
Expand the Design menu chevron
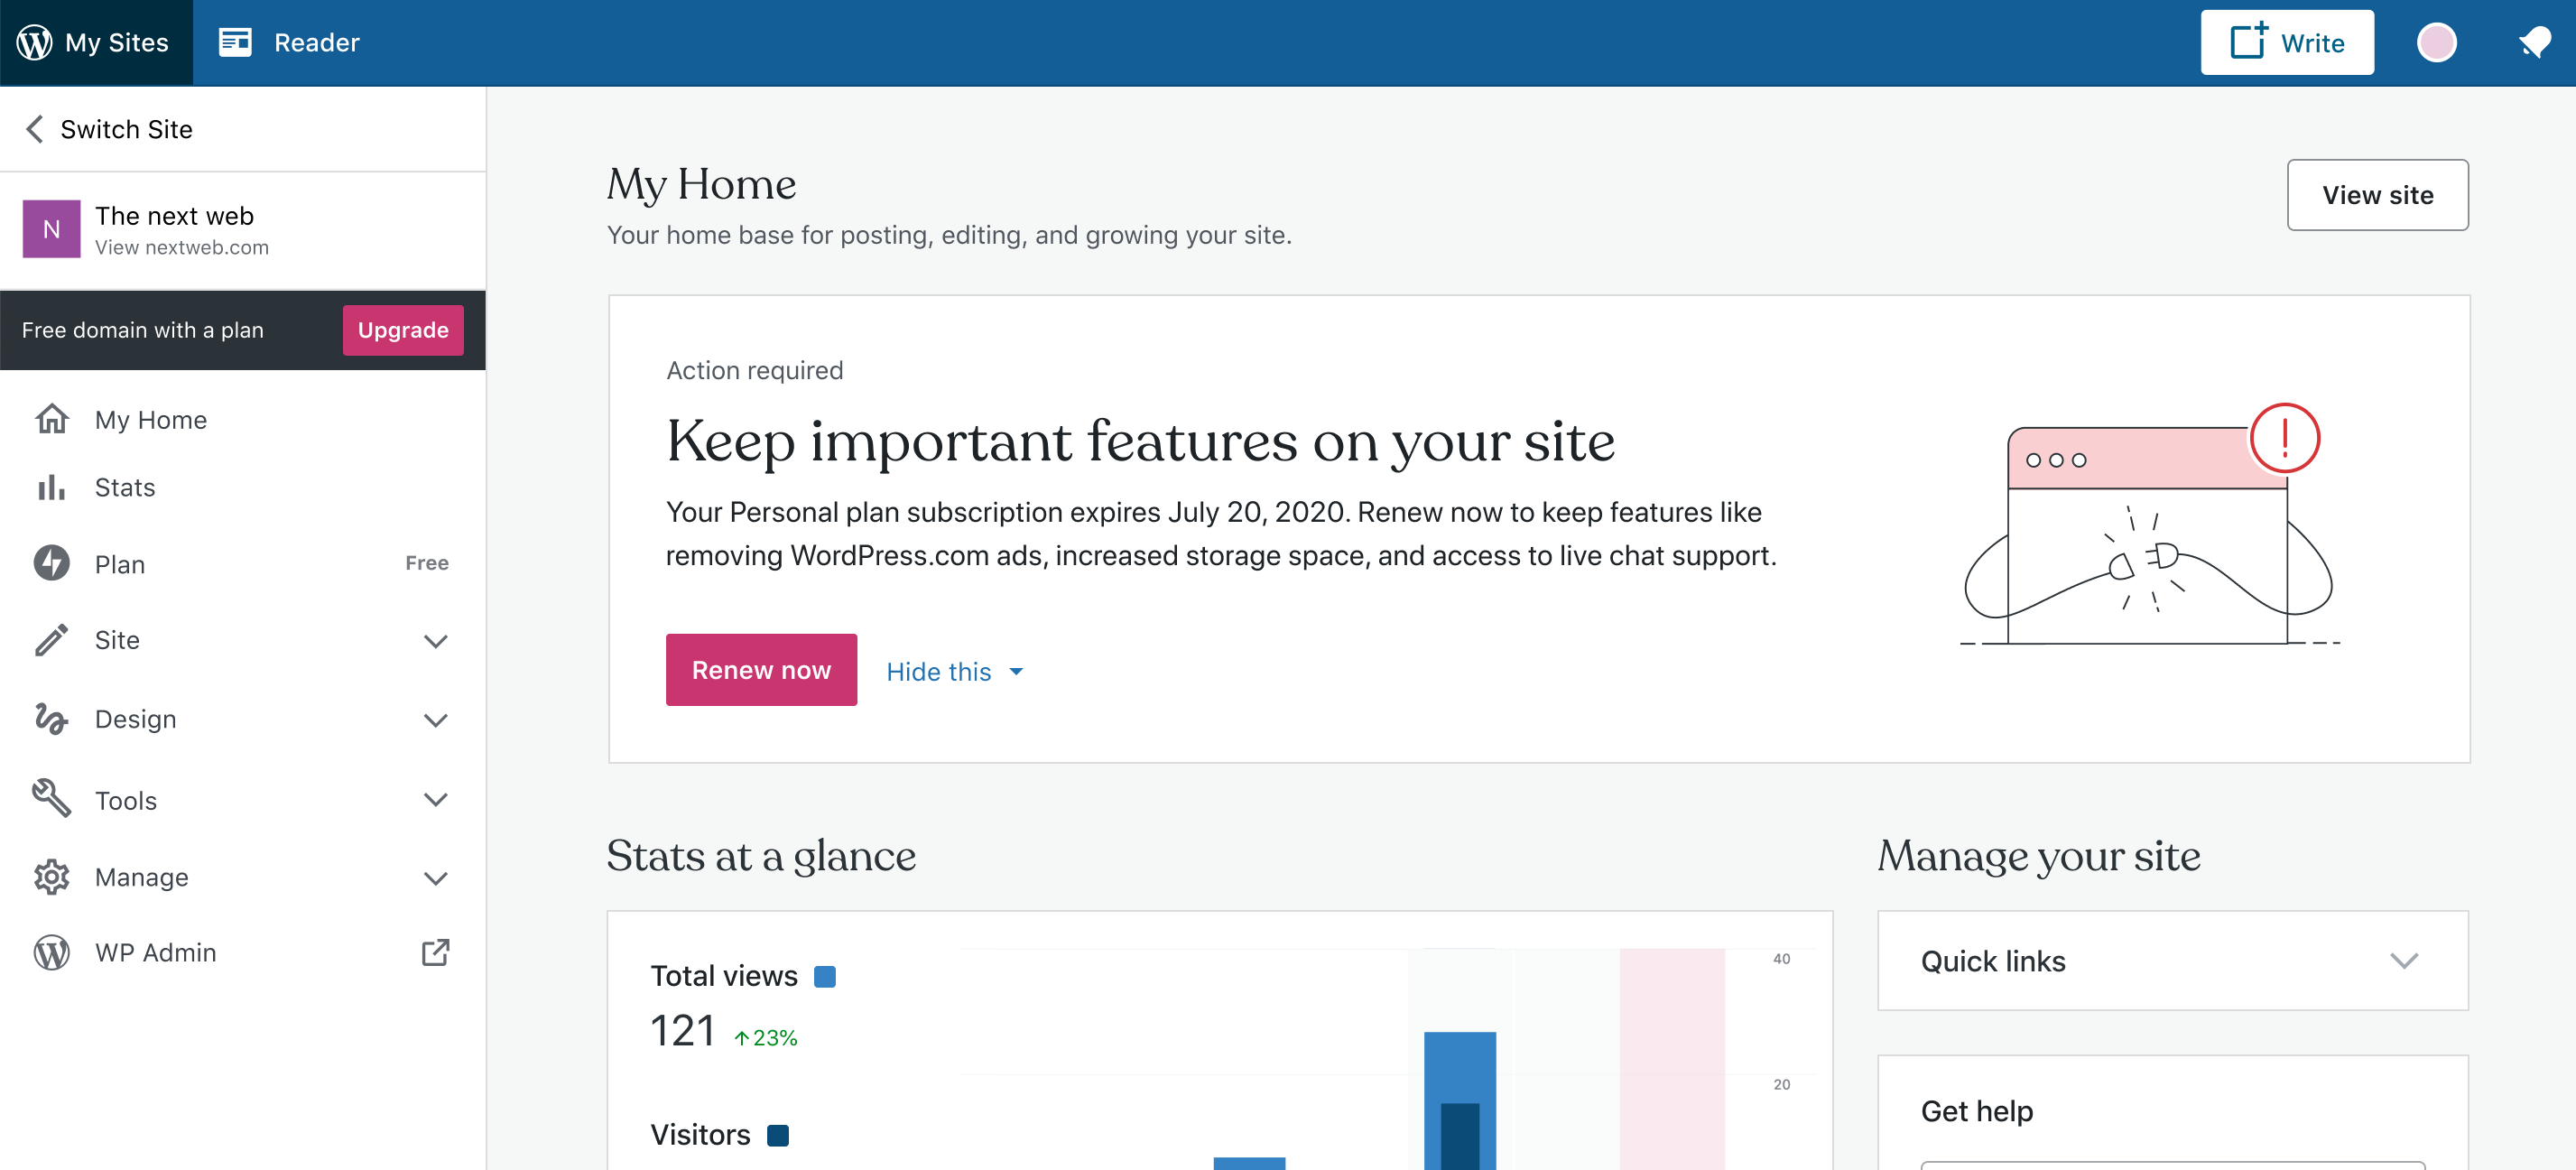pos(435,720)
